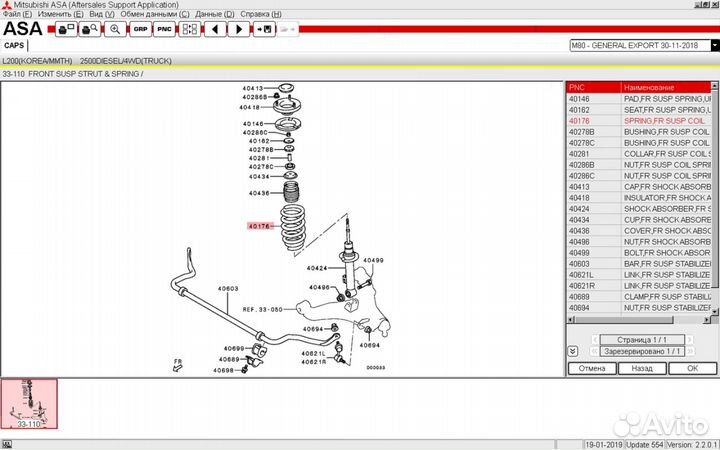Click the OK button
The width and height of the screenshot is (720, 450).
point(692,368)
